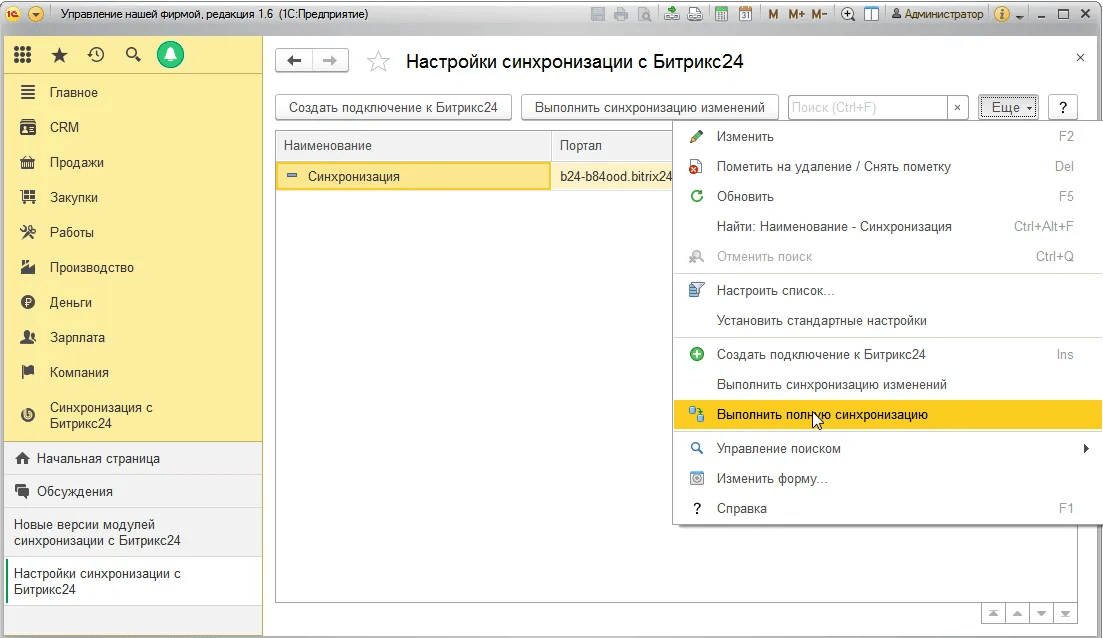Open Favorites star in the tool panel
The image size is (1103, 638).
click(60, 55)
